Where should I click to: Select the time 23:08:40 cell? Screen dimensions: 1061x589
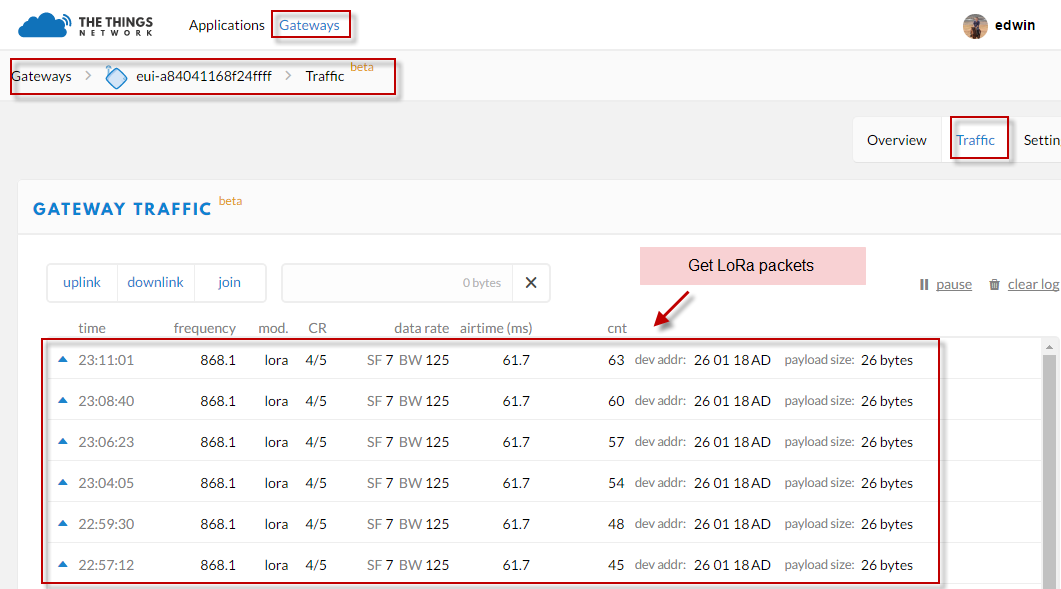point(106,401)
